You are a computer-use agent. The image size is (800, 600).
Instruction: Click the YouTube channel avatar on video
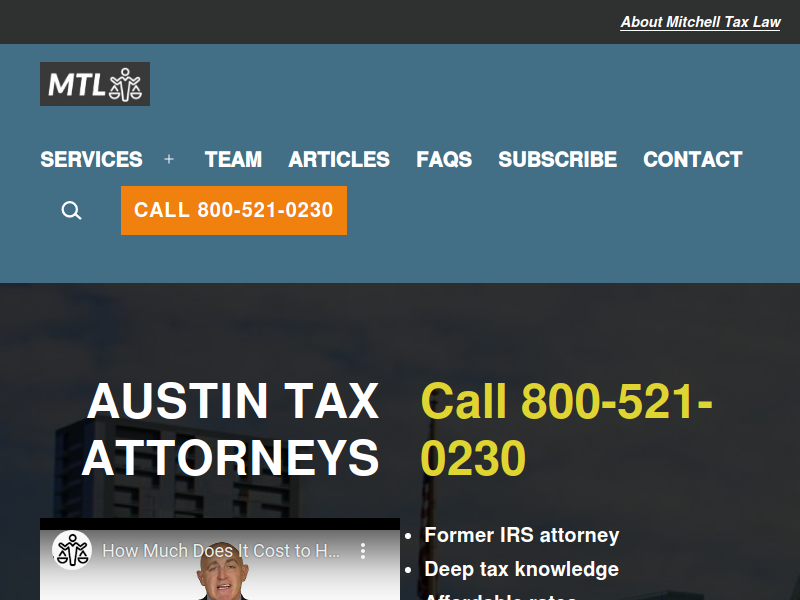coord(72,551)
